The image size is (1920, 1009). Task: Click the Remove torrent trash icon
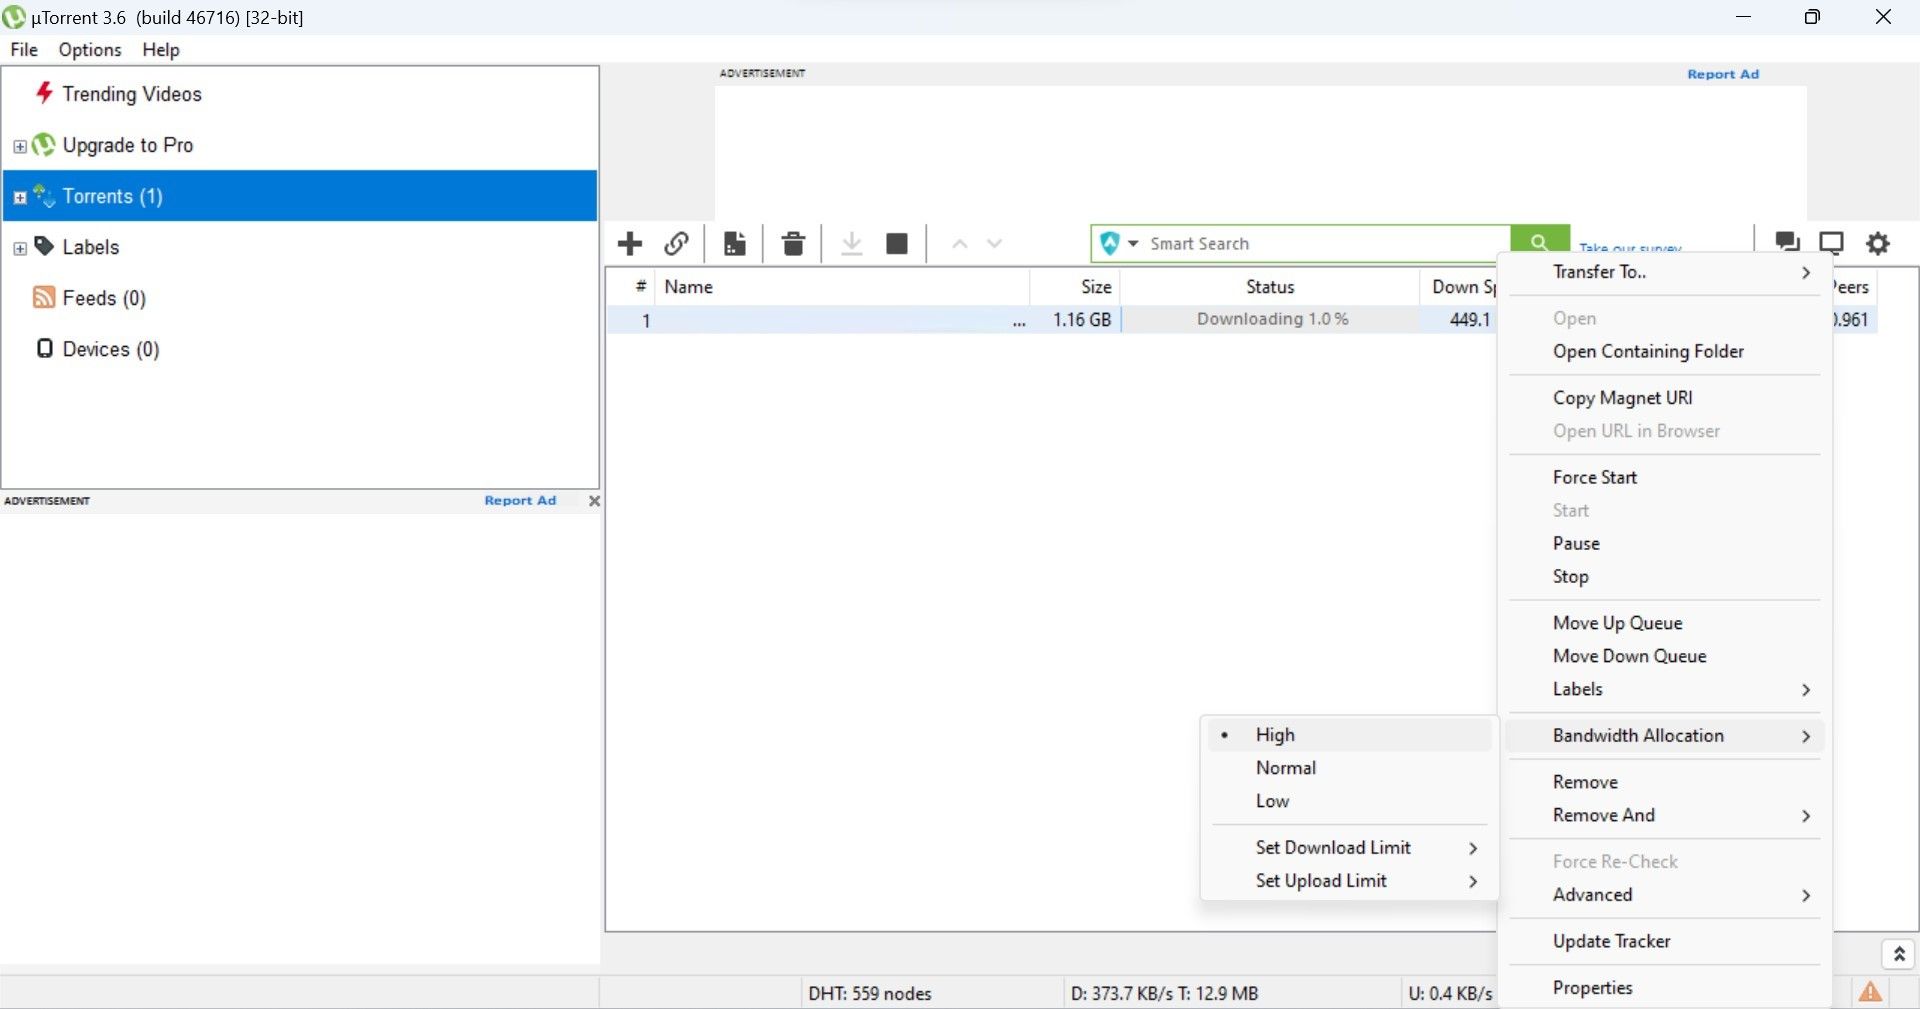[793, 243]
